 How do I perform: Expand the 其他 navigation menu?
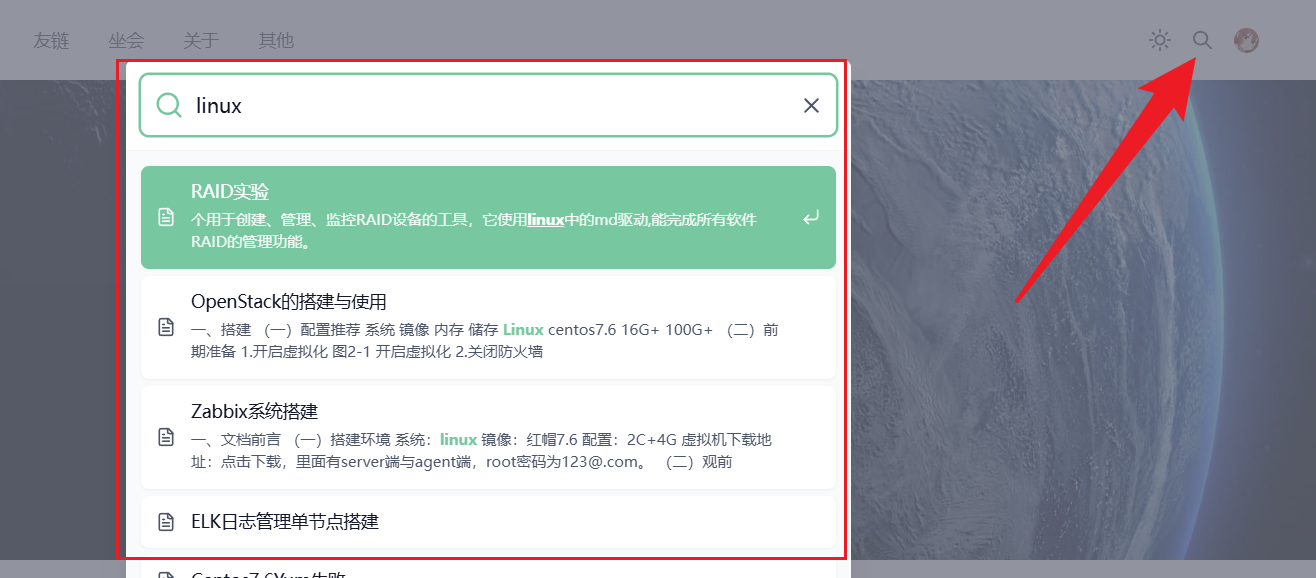[276, 41]
